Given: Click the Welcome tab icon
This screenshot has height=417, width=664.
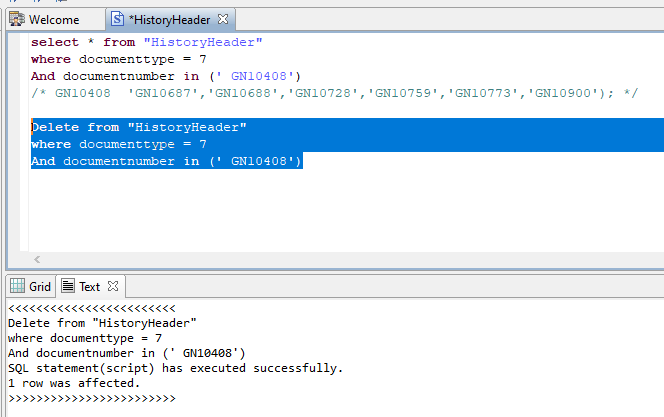Looking at the screenshot, I should point(17,19).
